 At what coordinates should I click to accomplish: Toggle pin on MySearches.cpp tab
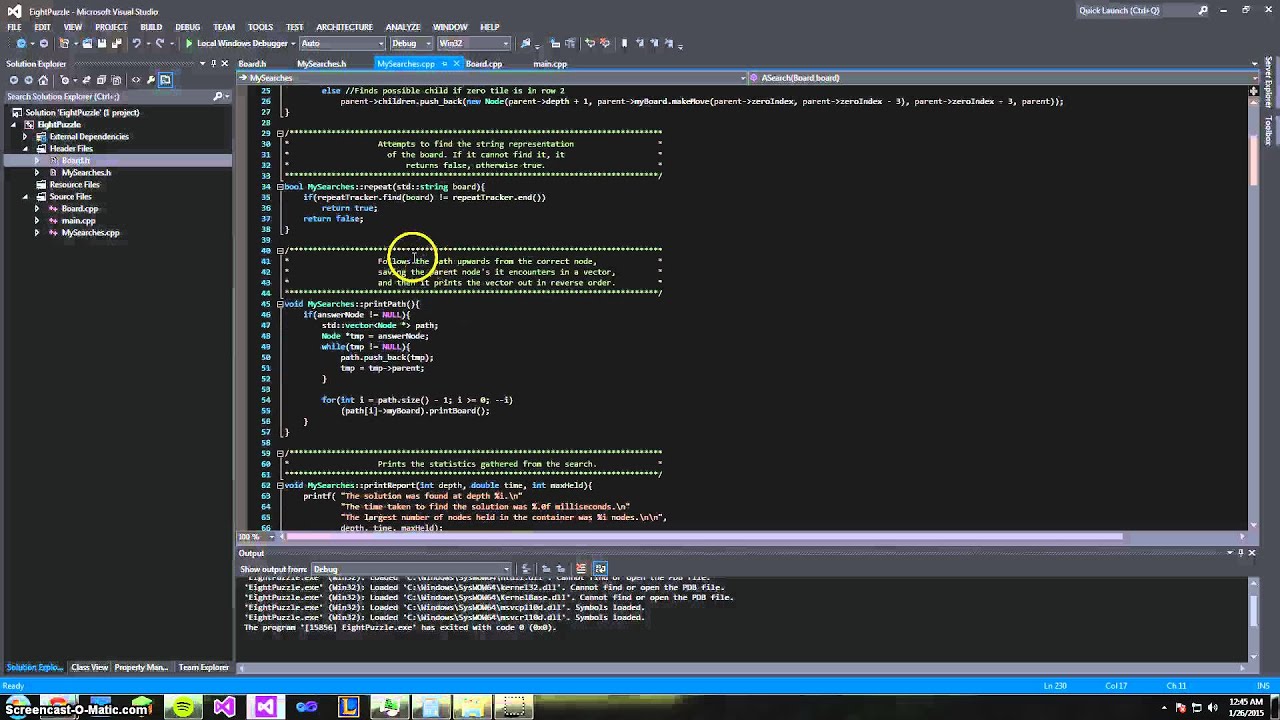(445, 64)
